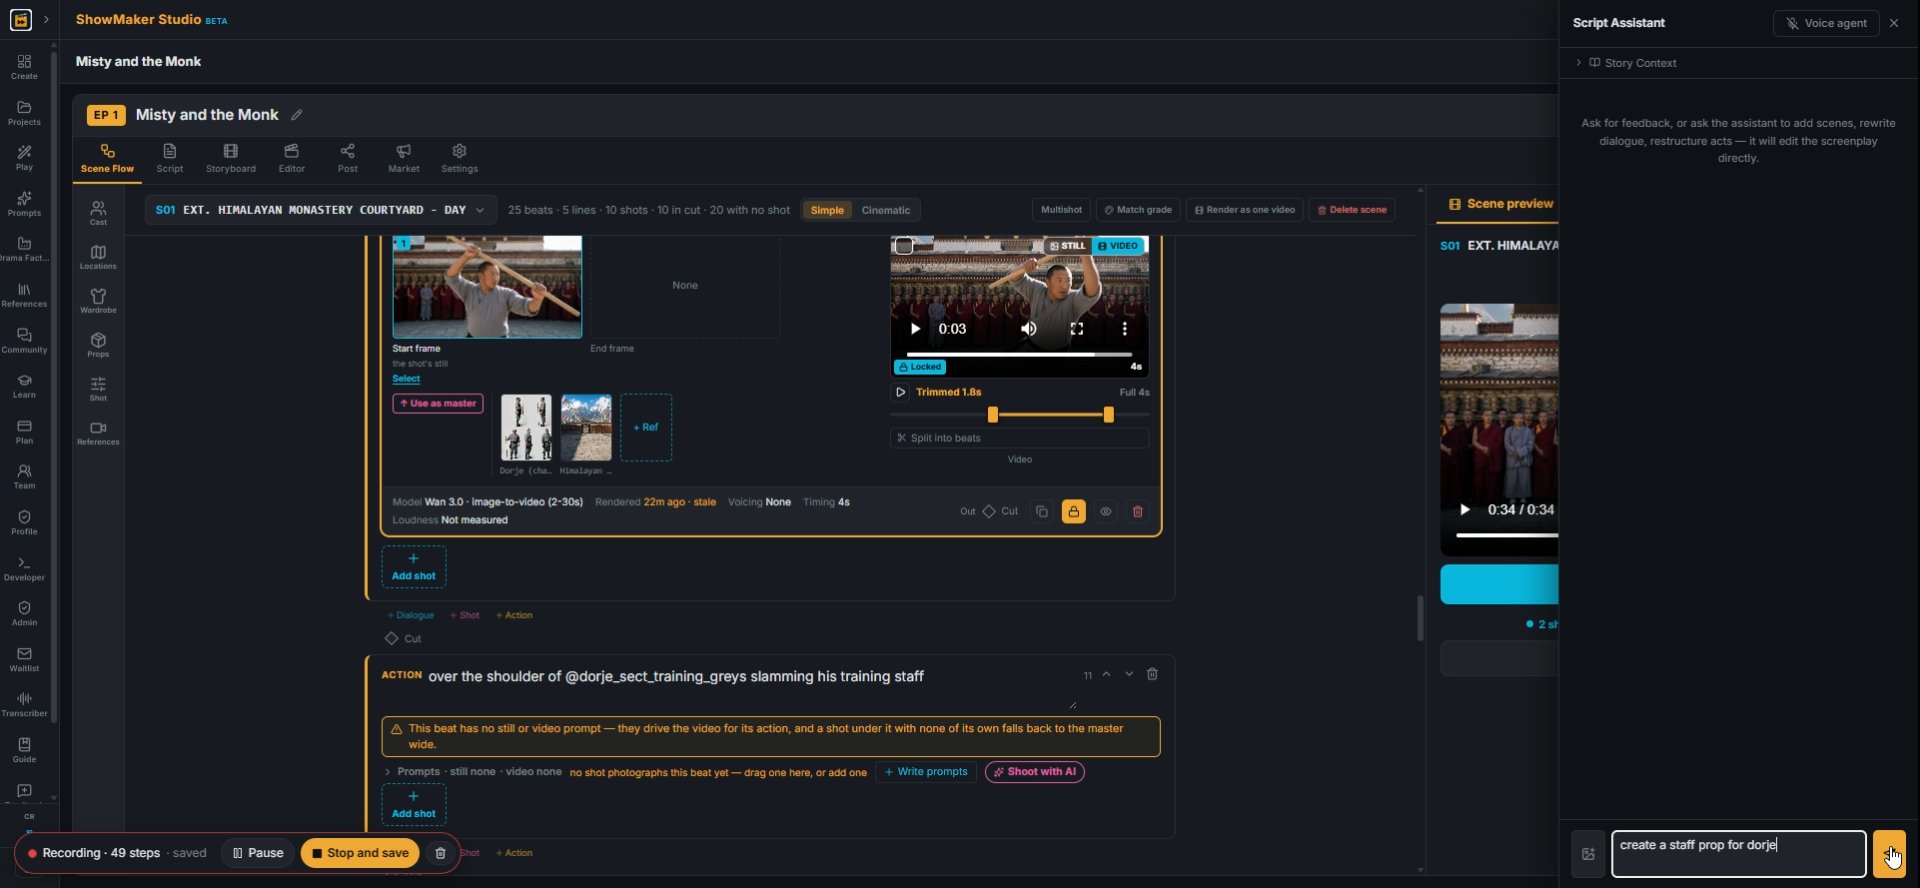Screen dimensions: 1920x888
Task: Open the Market tab
Action: pos(404,158)
